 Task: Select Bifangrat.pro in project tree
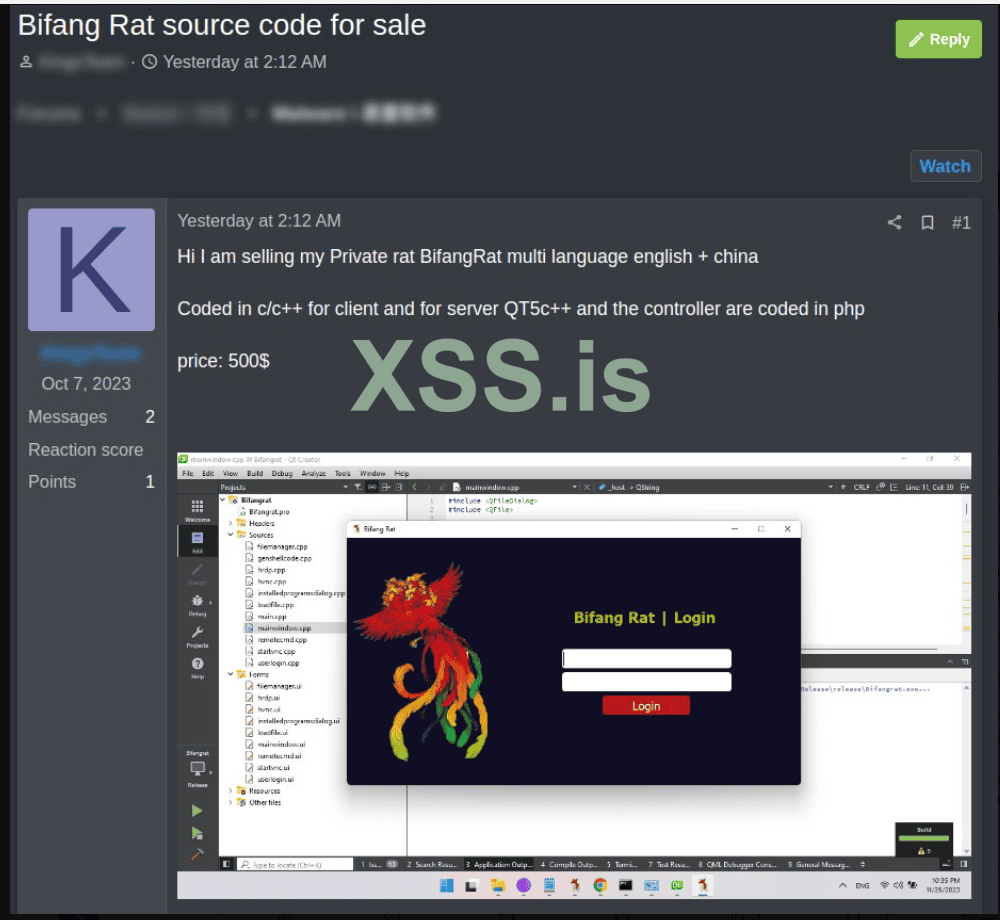pos(268,512)
